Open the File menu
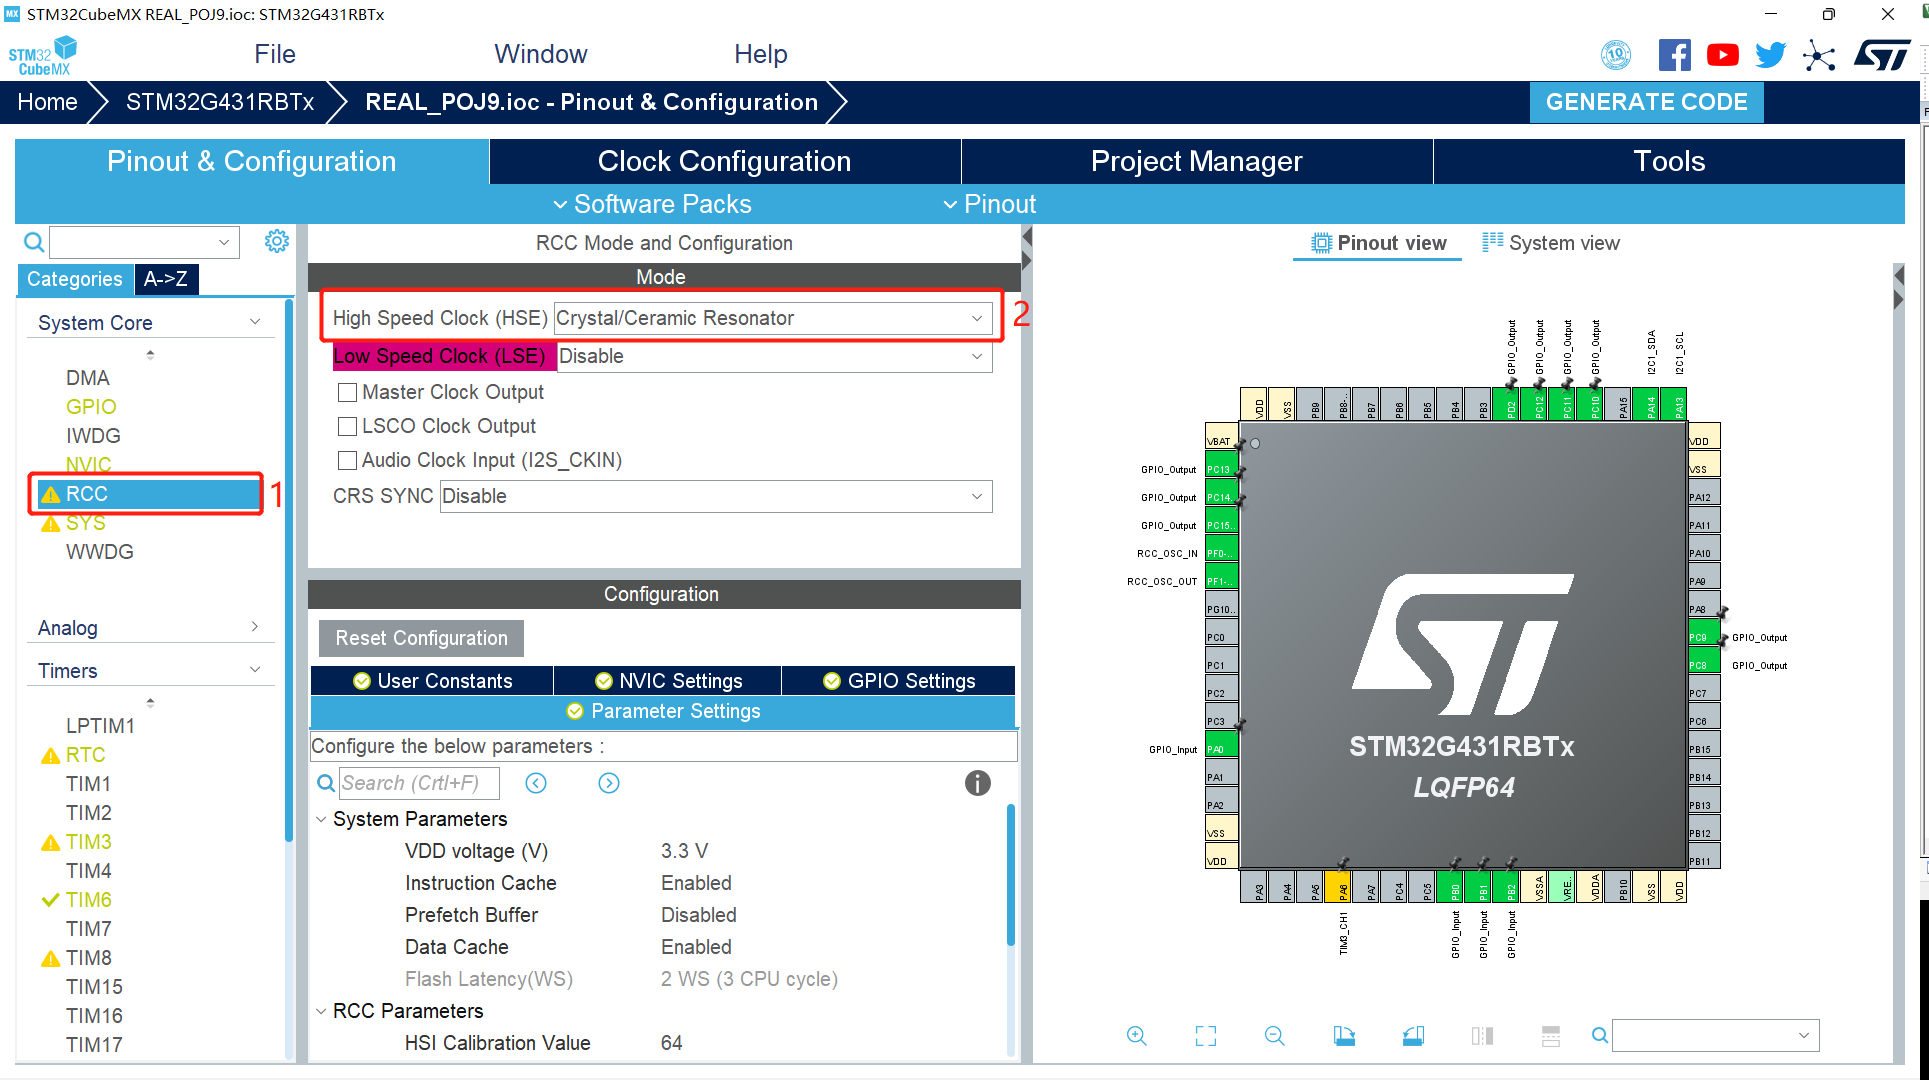 [274, 54]
